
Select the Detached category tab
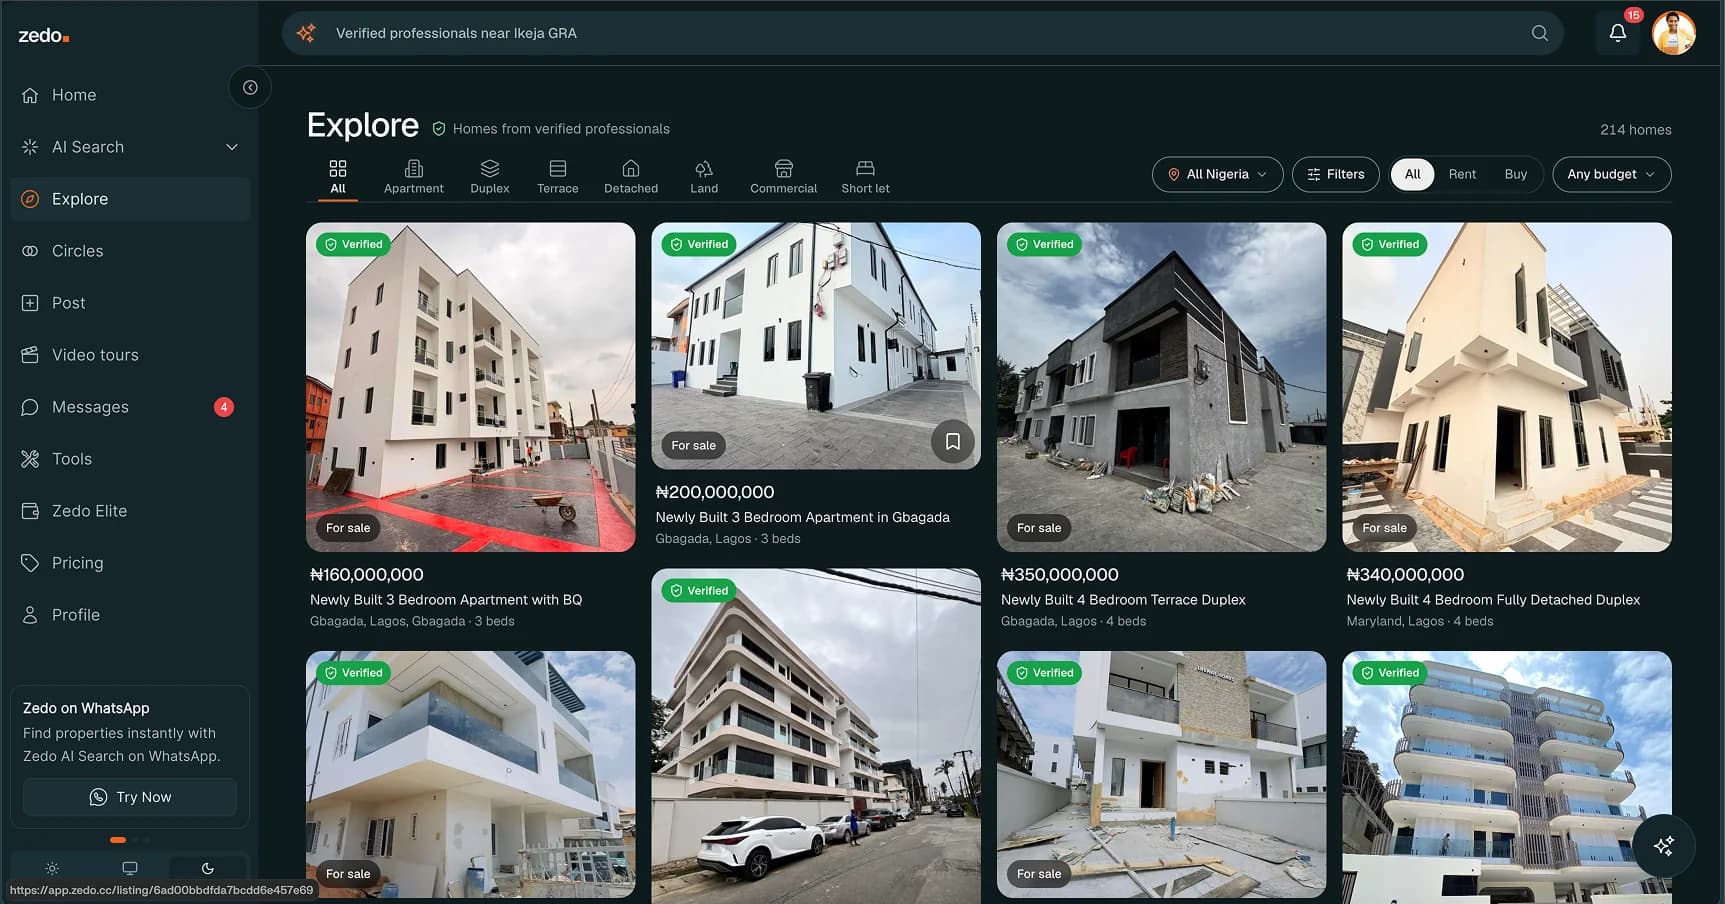click(631, 177)
